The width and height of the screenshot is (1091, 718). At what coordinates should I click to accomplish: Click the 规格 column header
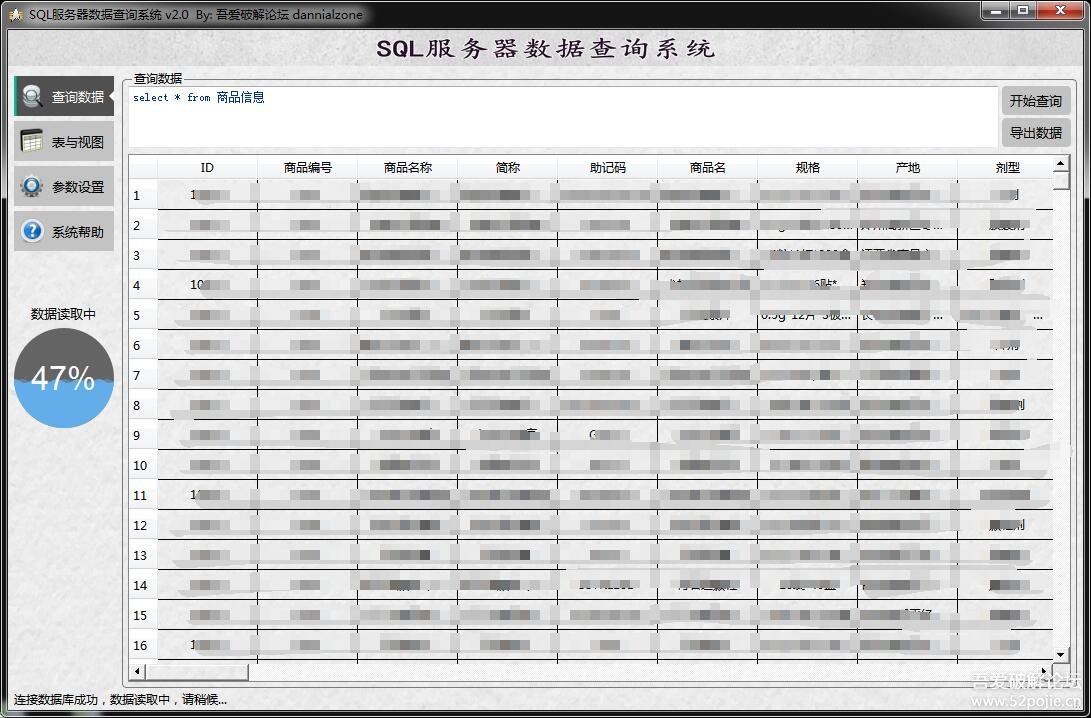coord(808,168)
